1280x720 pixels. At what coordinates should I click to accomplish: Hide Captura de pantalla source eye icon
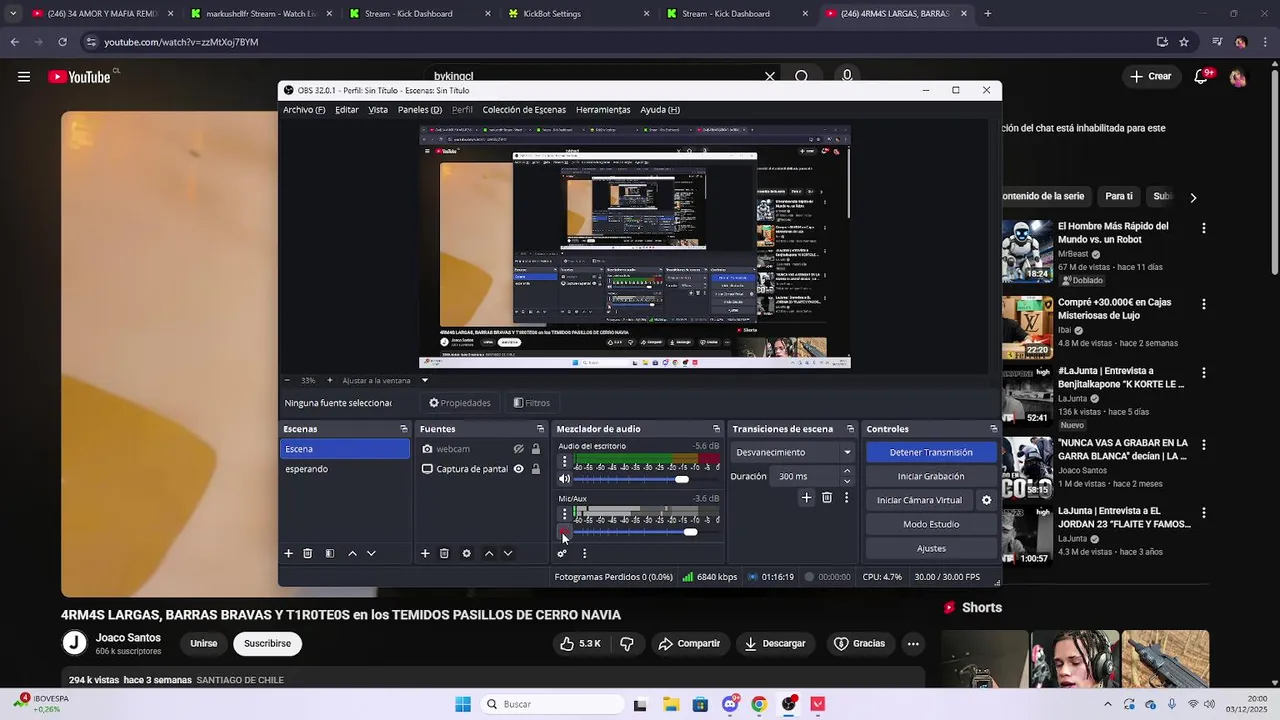[x=518, y=469]
